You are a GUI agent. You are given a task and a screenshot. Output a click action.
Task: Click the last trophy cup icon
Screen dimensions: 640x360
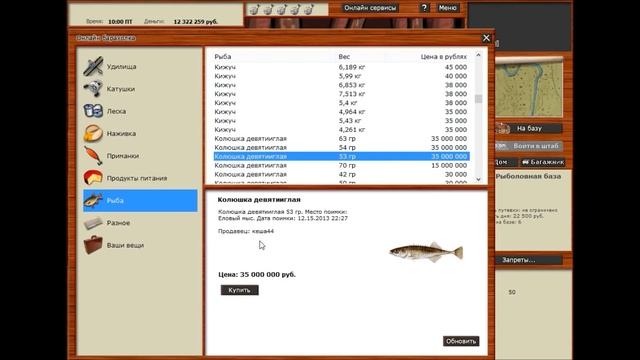point(309,9)
